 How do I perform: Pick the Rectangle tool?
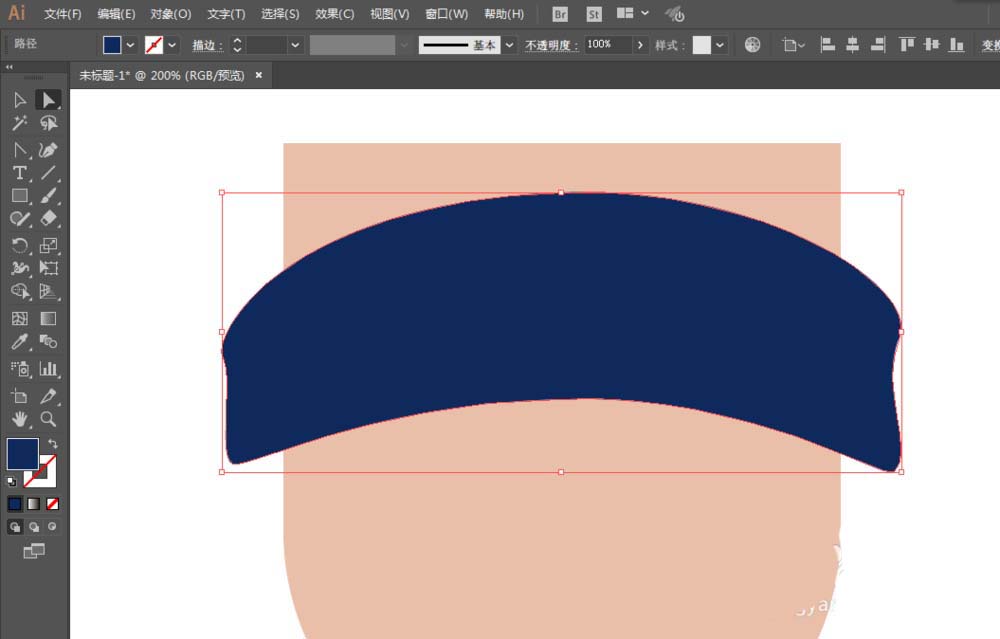point(20,195)
